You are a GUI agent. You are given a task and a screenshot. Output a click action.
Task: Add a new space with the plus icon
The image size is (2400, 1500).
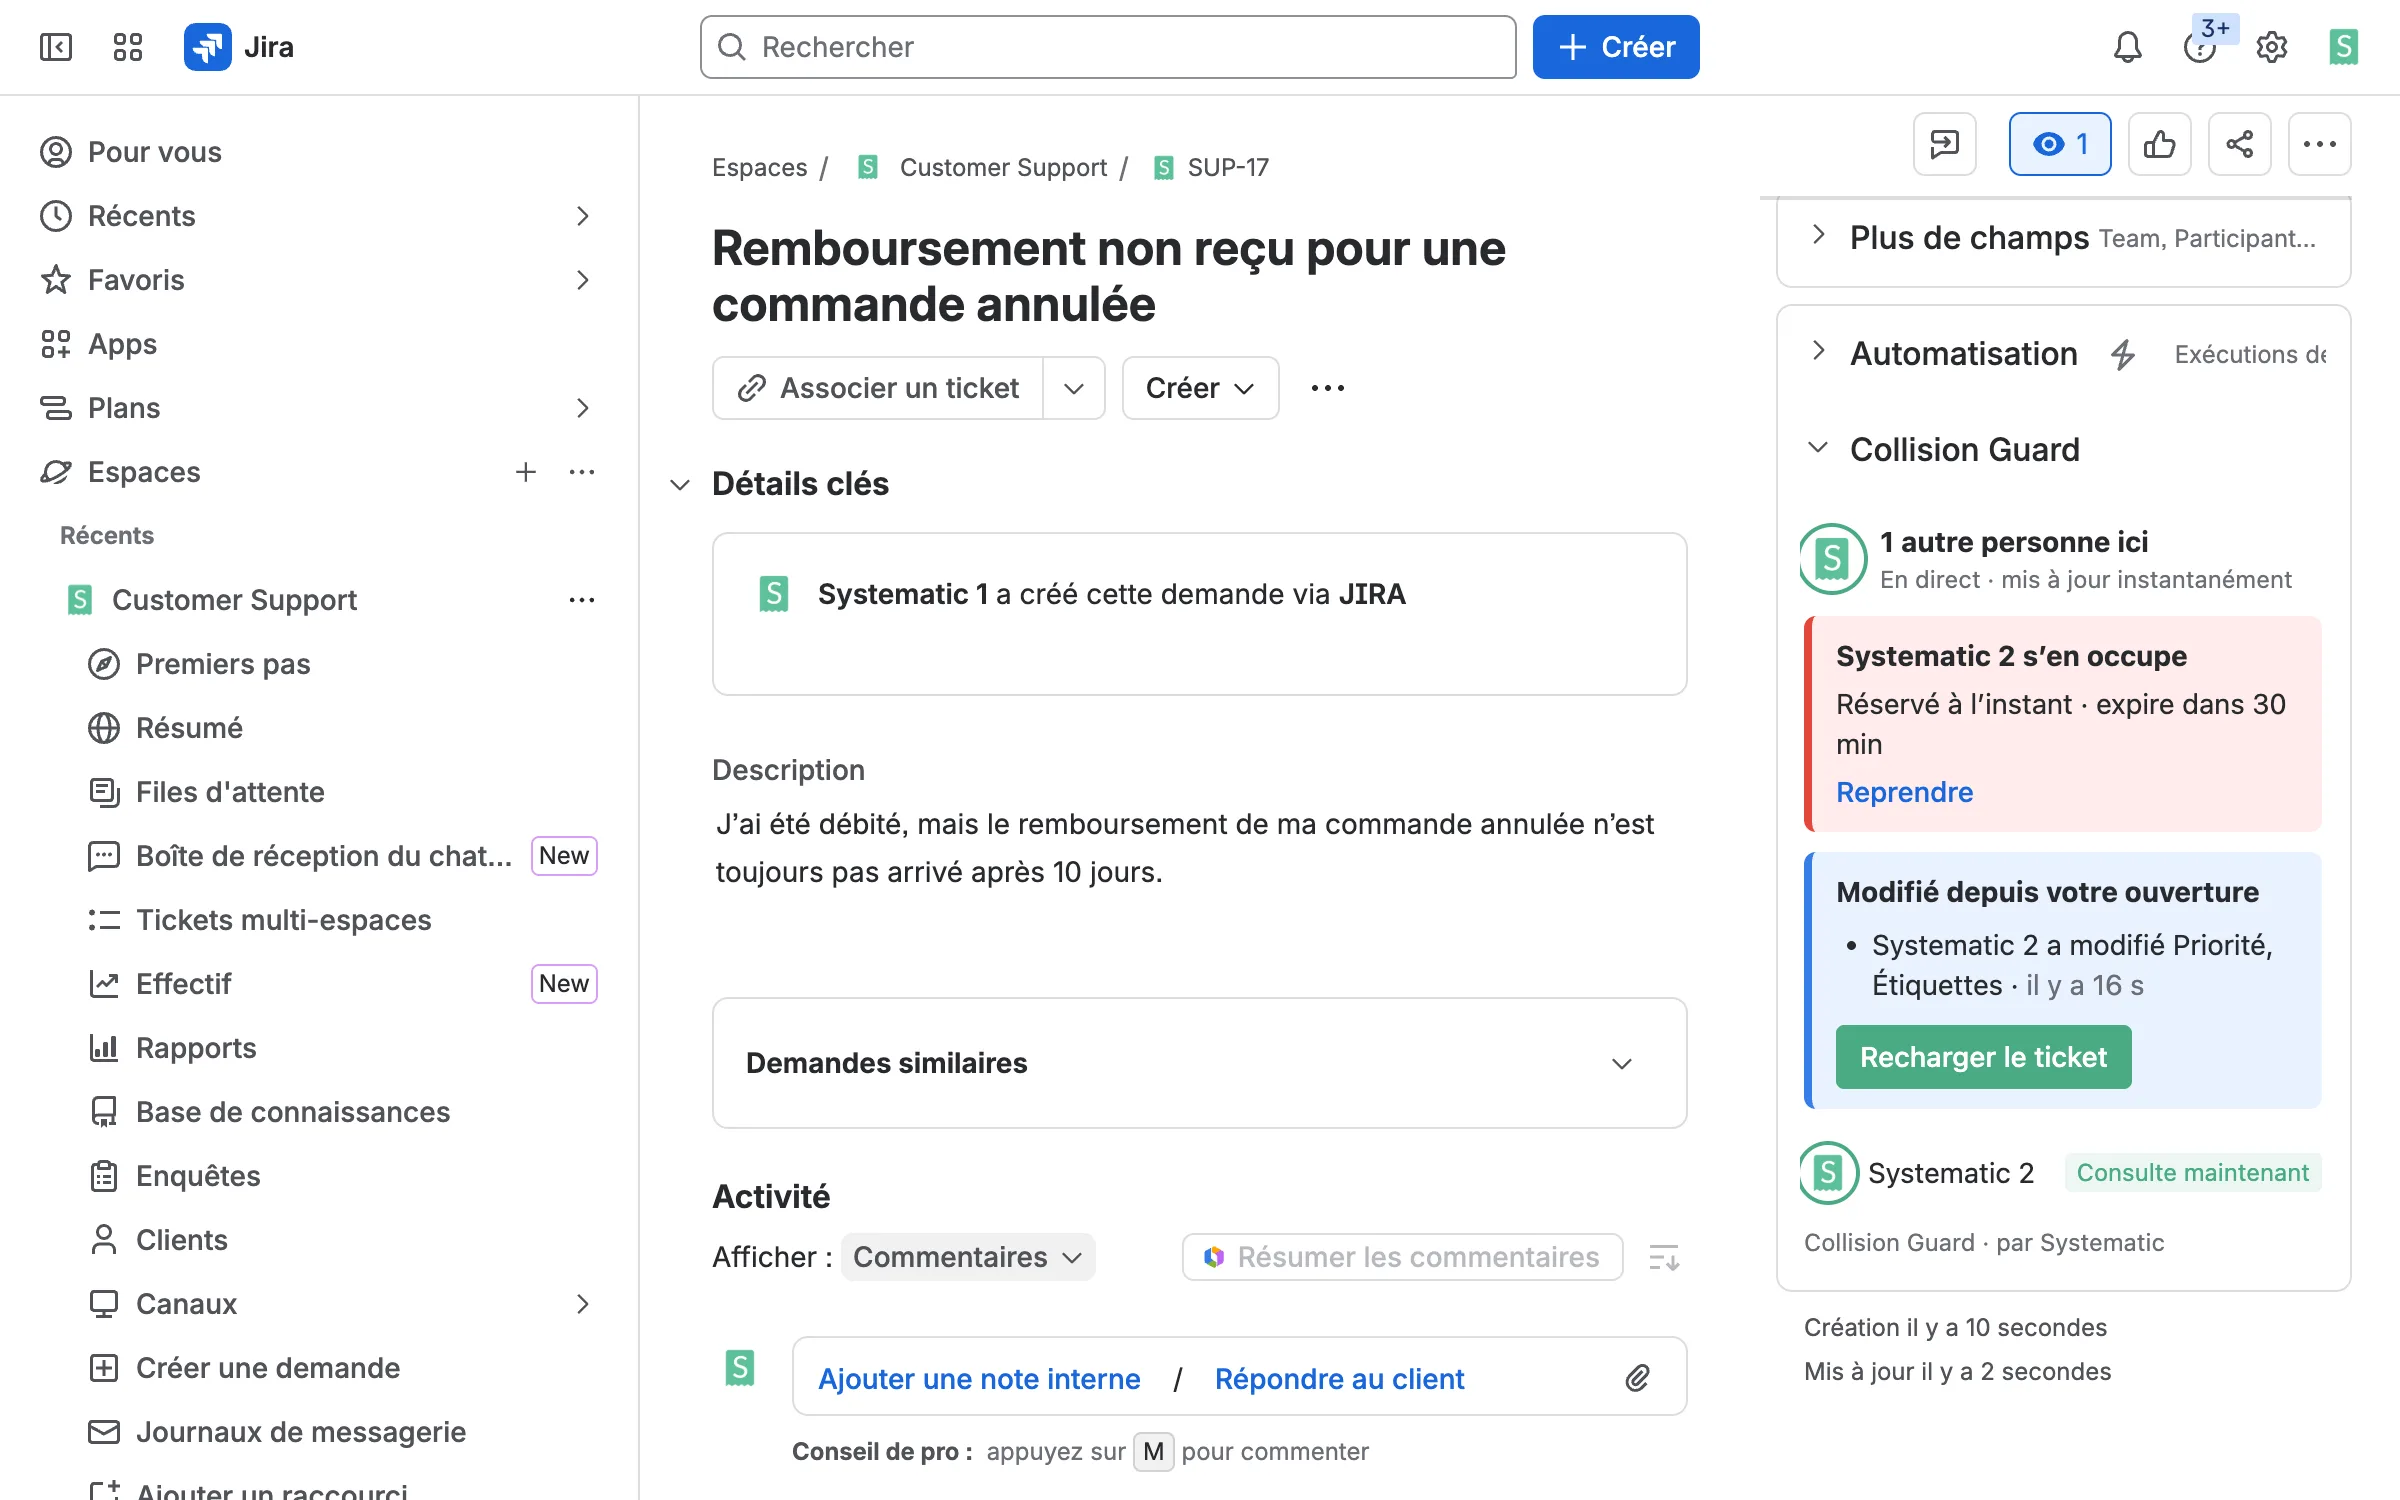click(x=525, y=472)
